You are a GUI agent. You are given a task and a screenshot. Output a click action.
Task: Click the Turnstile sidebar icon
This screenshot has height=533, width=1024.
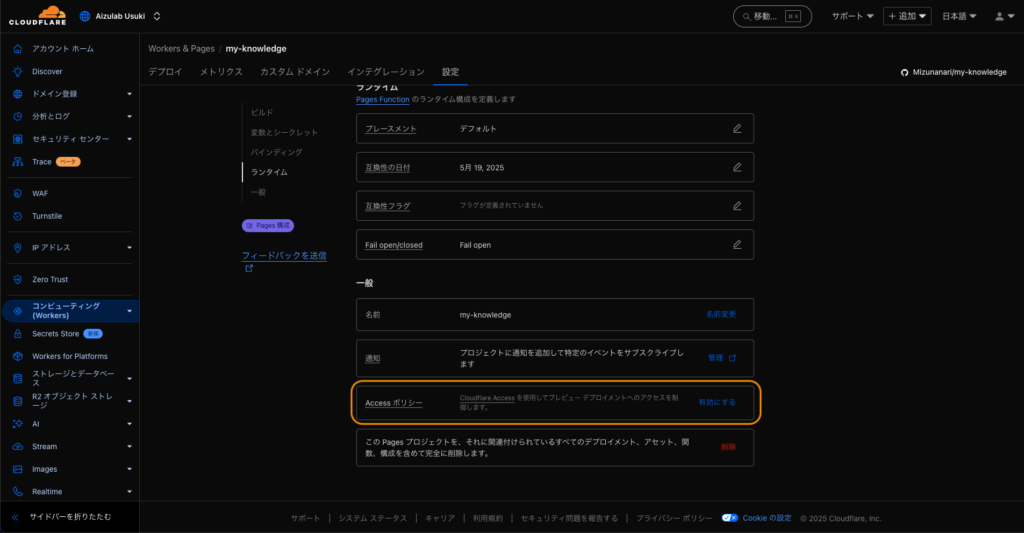tap(18, 216)
